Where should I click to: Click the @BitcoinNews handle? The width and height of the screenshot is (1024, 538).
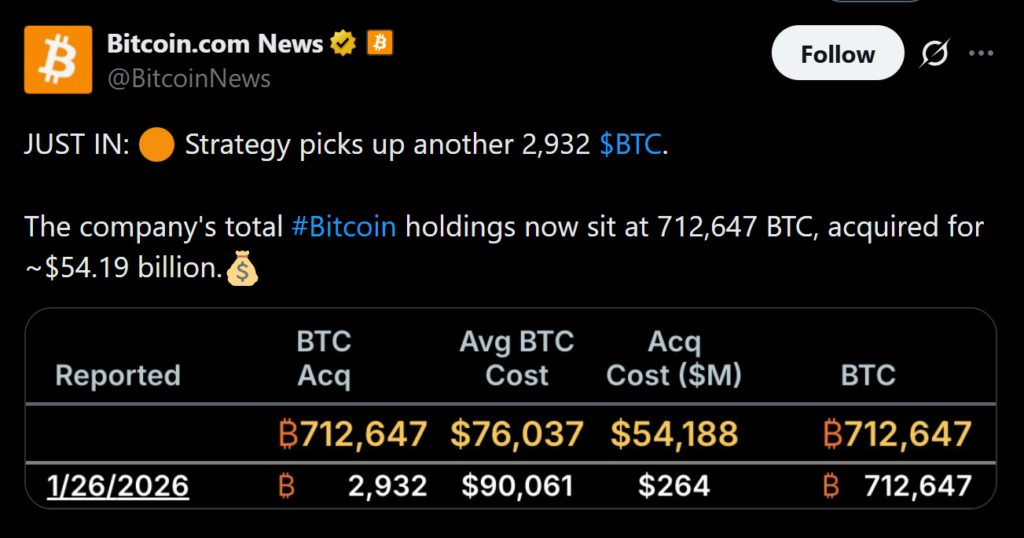189,78
